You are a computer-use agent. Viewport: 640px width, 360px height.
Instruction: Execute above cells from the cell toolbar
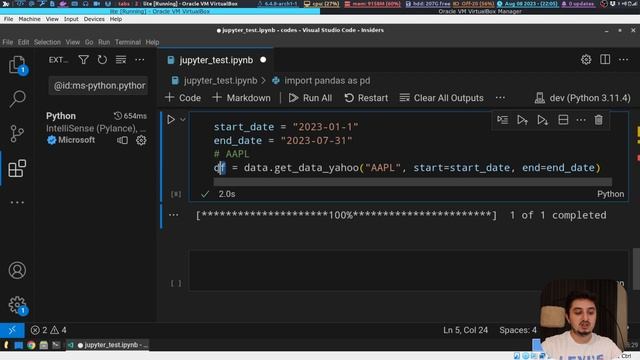tap(522, 120)
